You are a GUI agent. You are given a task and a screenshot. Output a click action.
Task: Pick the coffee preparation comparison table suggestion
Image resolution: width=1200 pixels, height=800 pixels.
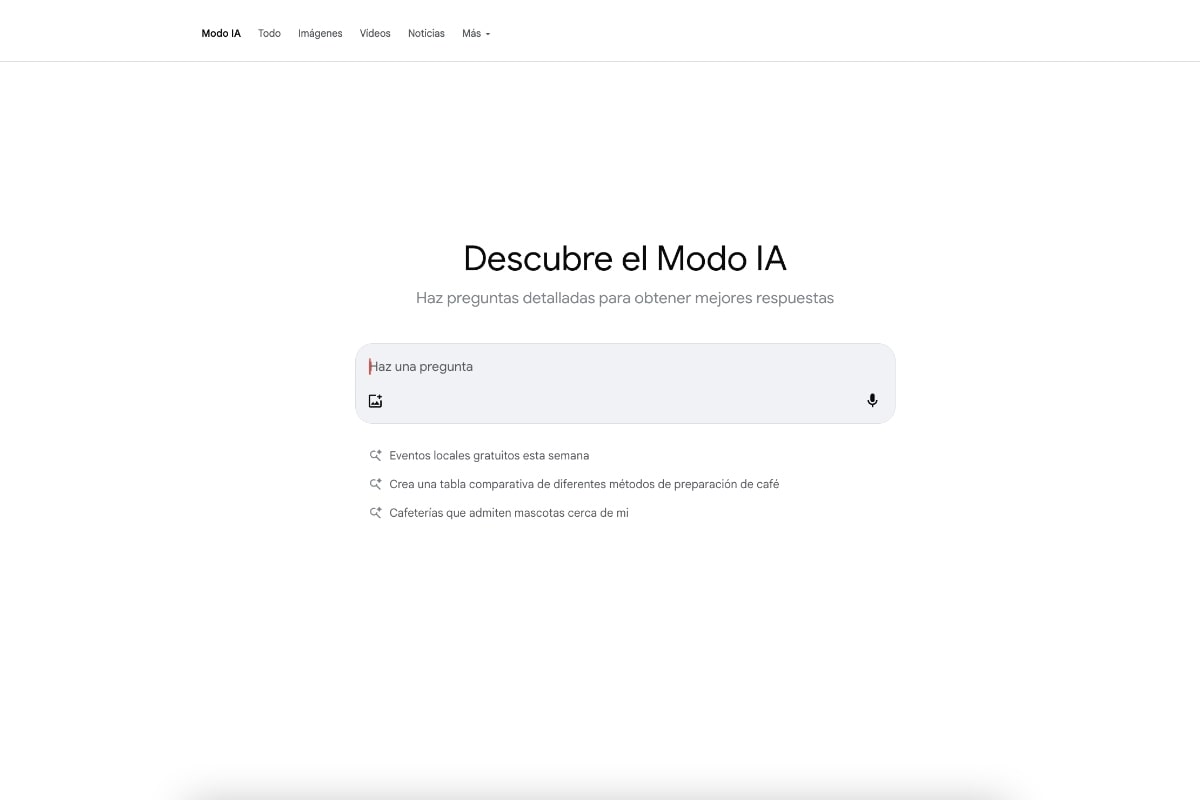[584, 484]
